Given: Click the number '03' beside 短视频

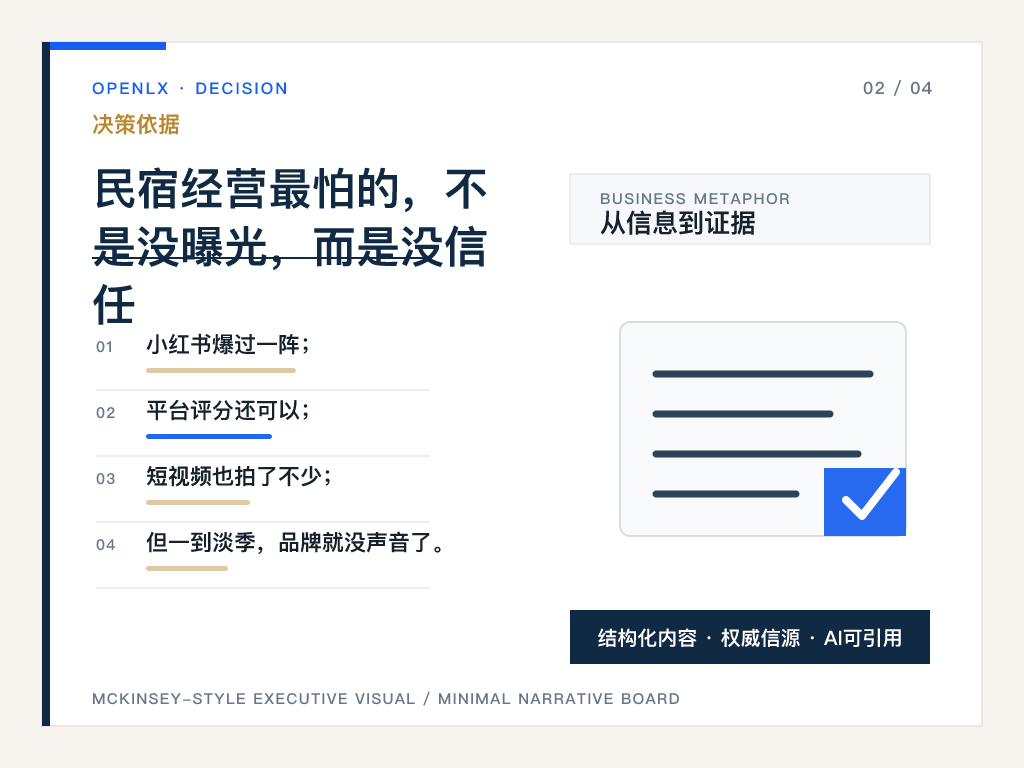Looking at the screenshot, I should point(105,479).
